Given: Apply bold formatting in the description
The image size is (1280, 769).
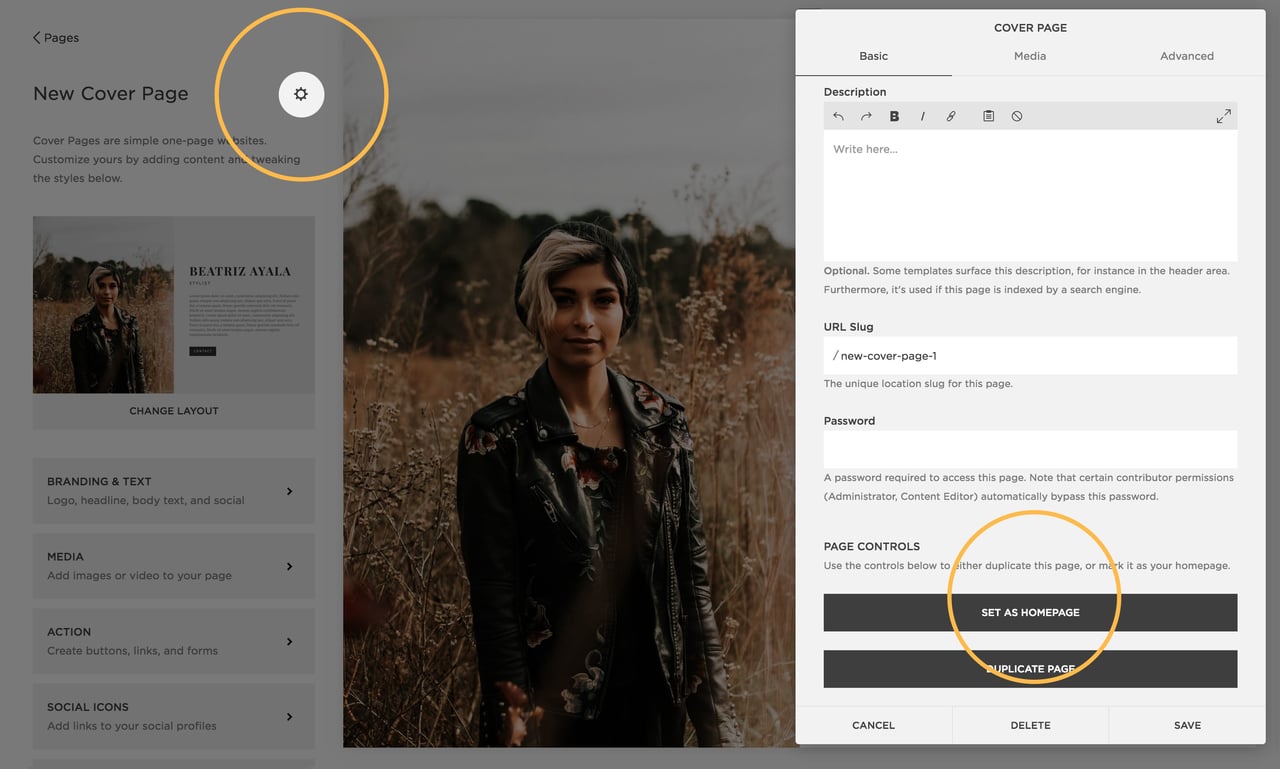Looking at the screenshot, I should [x=894, y=116].
